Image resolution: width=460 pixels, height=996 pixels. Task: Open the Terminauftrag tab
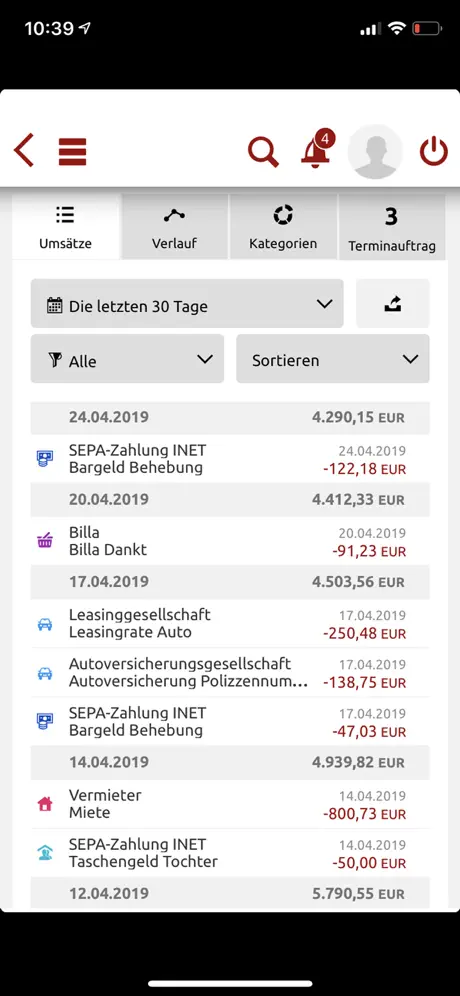(x=392, y=227)
